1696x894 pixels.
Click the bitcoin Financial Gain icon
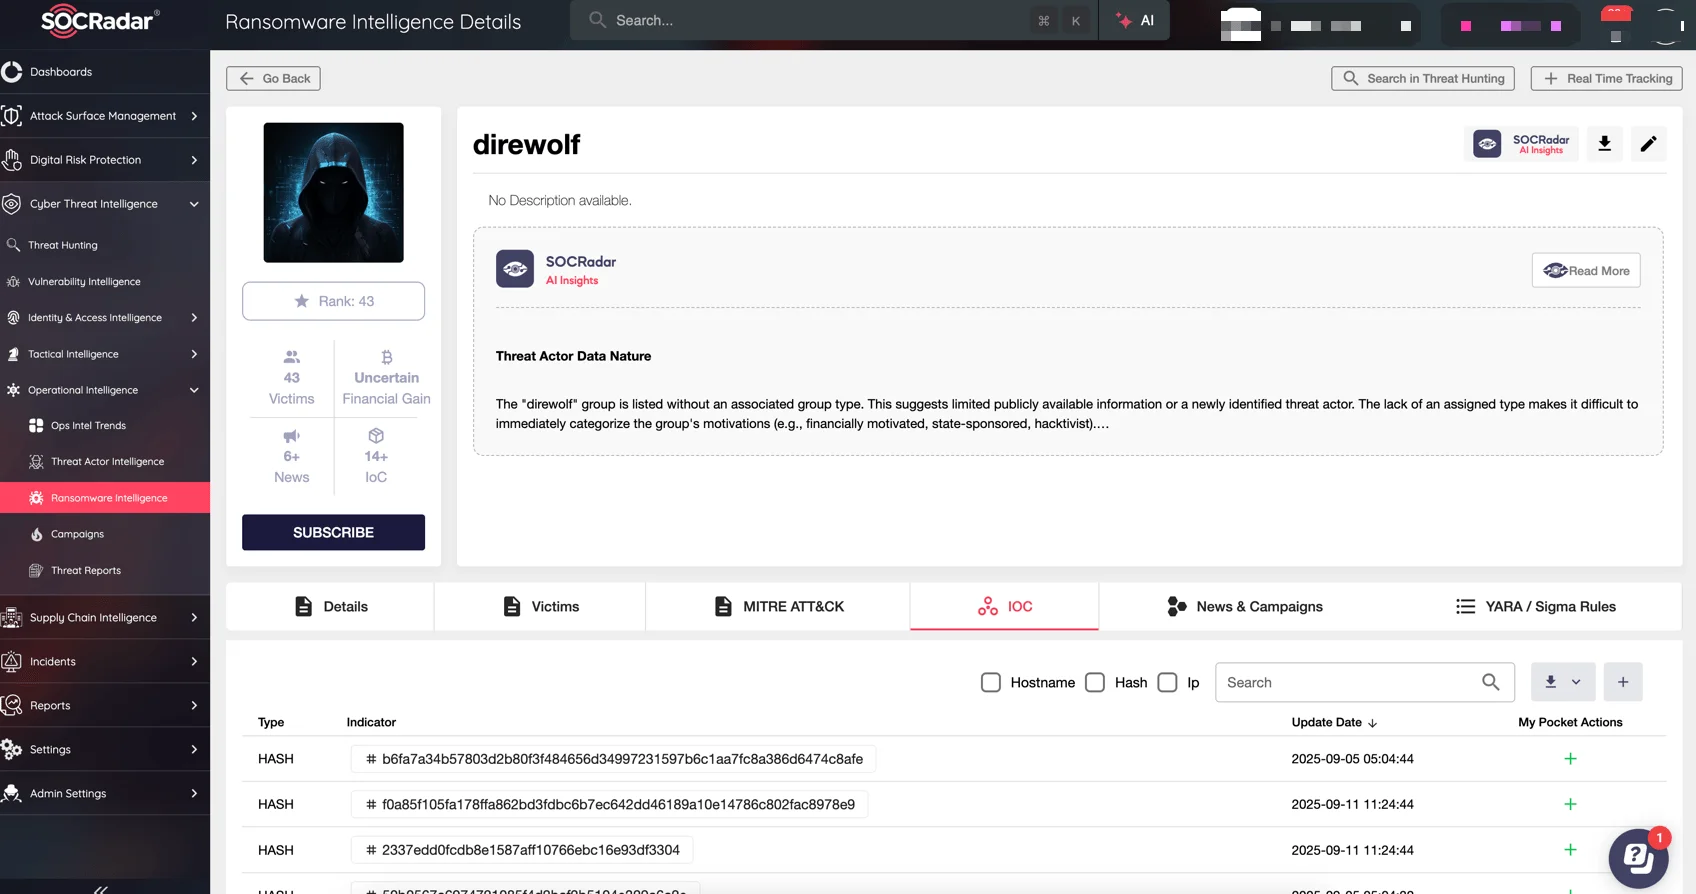point(387,357)
